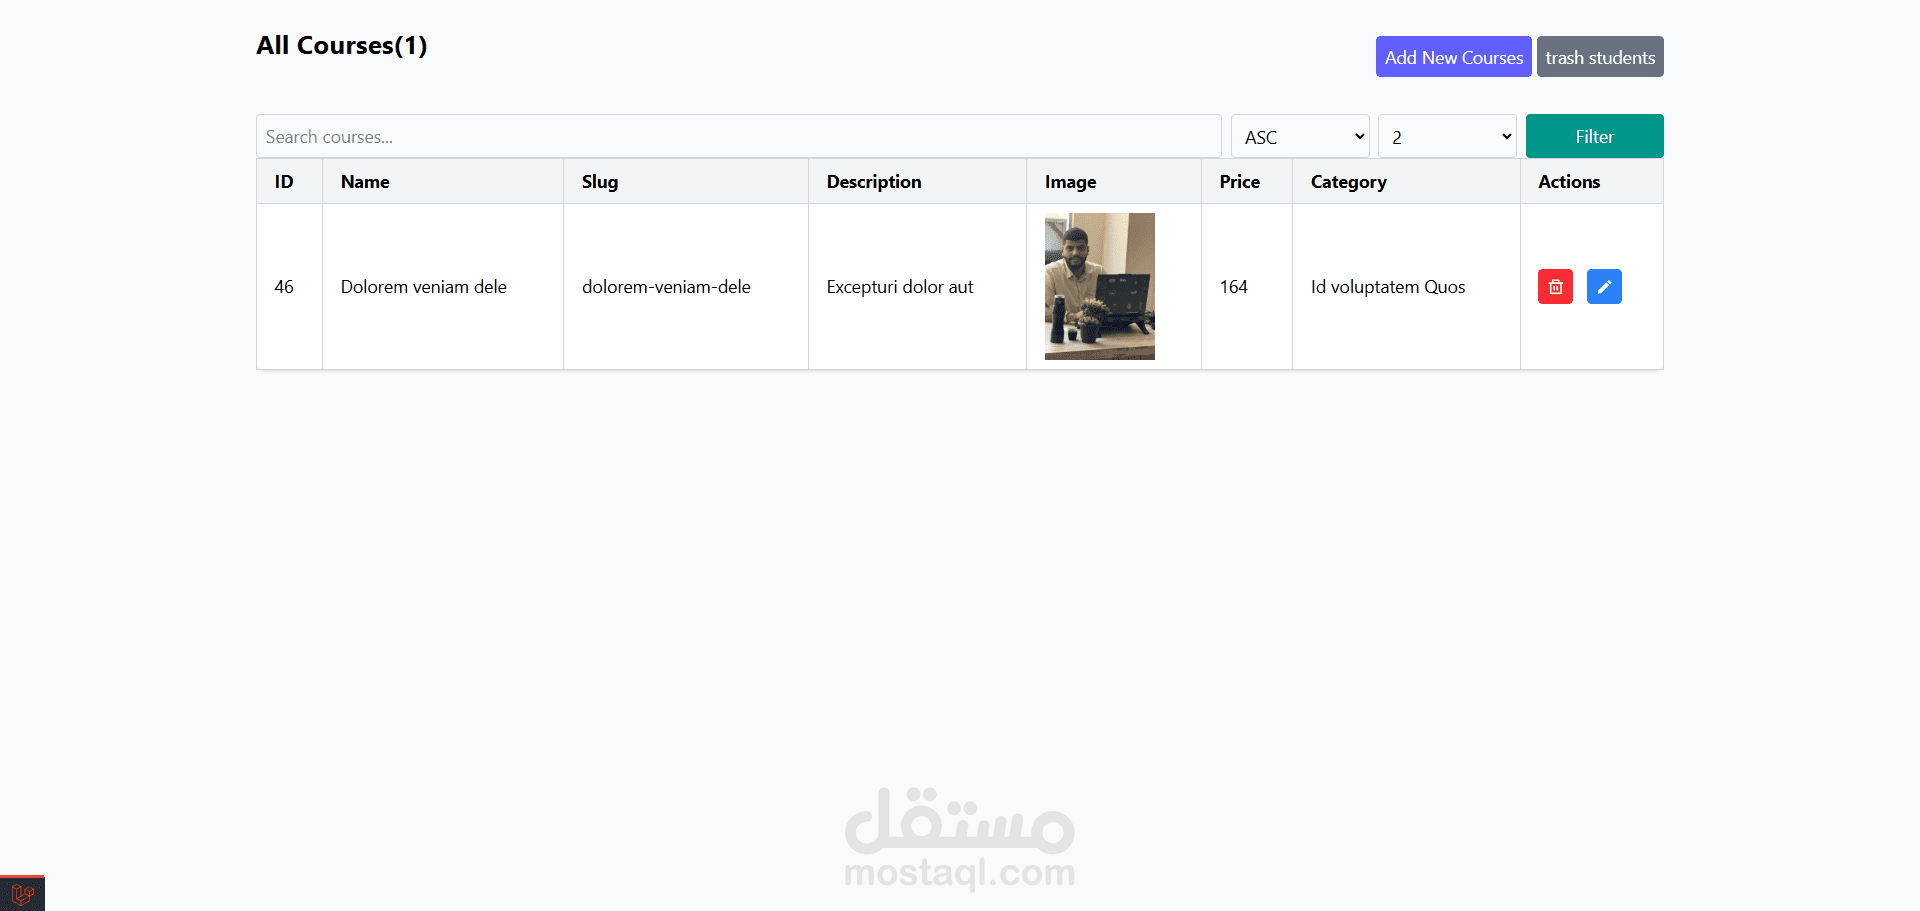Image resolution: width=1920 pixels, height=911 pixels.
Task: Click the Add New Courses button
Action: click(x=1453, y=57)
